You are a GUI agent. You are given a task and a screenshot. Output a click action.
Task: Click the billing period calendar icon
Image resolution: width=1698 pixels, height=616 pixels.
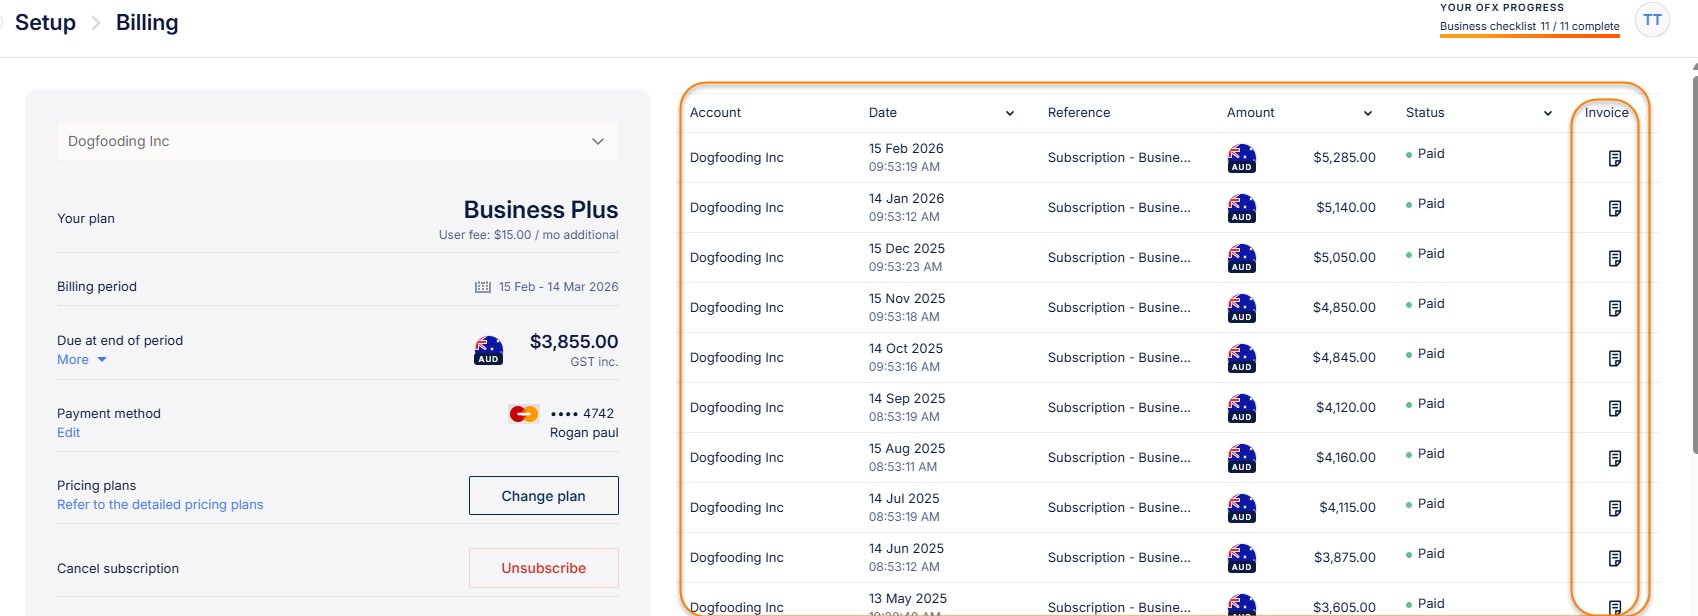pos(483,287)
